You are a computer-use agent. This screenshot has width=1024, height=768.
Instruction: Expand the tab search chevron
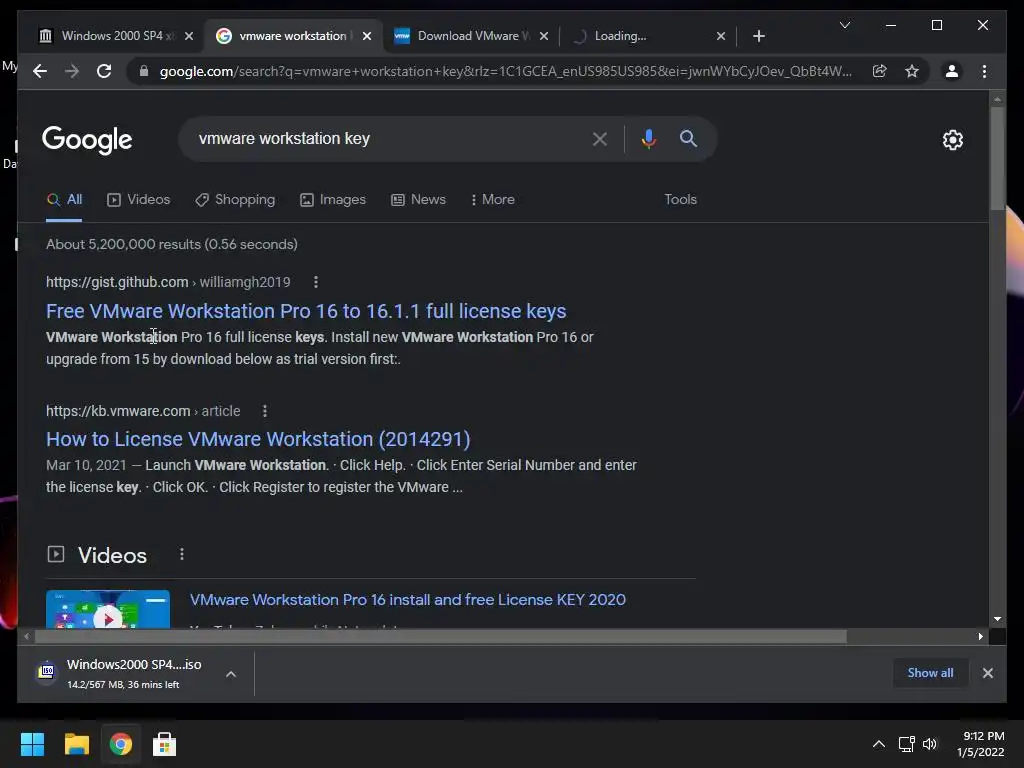point(844,25)
